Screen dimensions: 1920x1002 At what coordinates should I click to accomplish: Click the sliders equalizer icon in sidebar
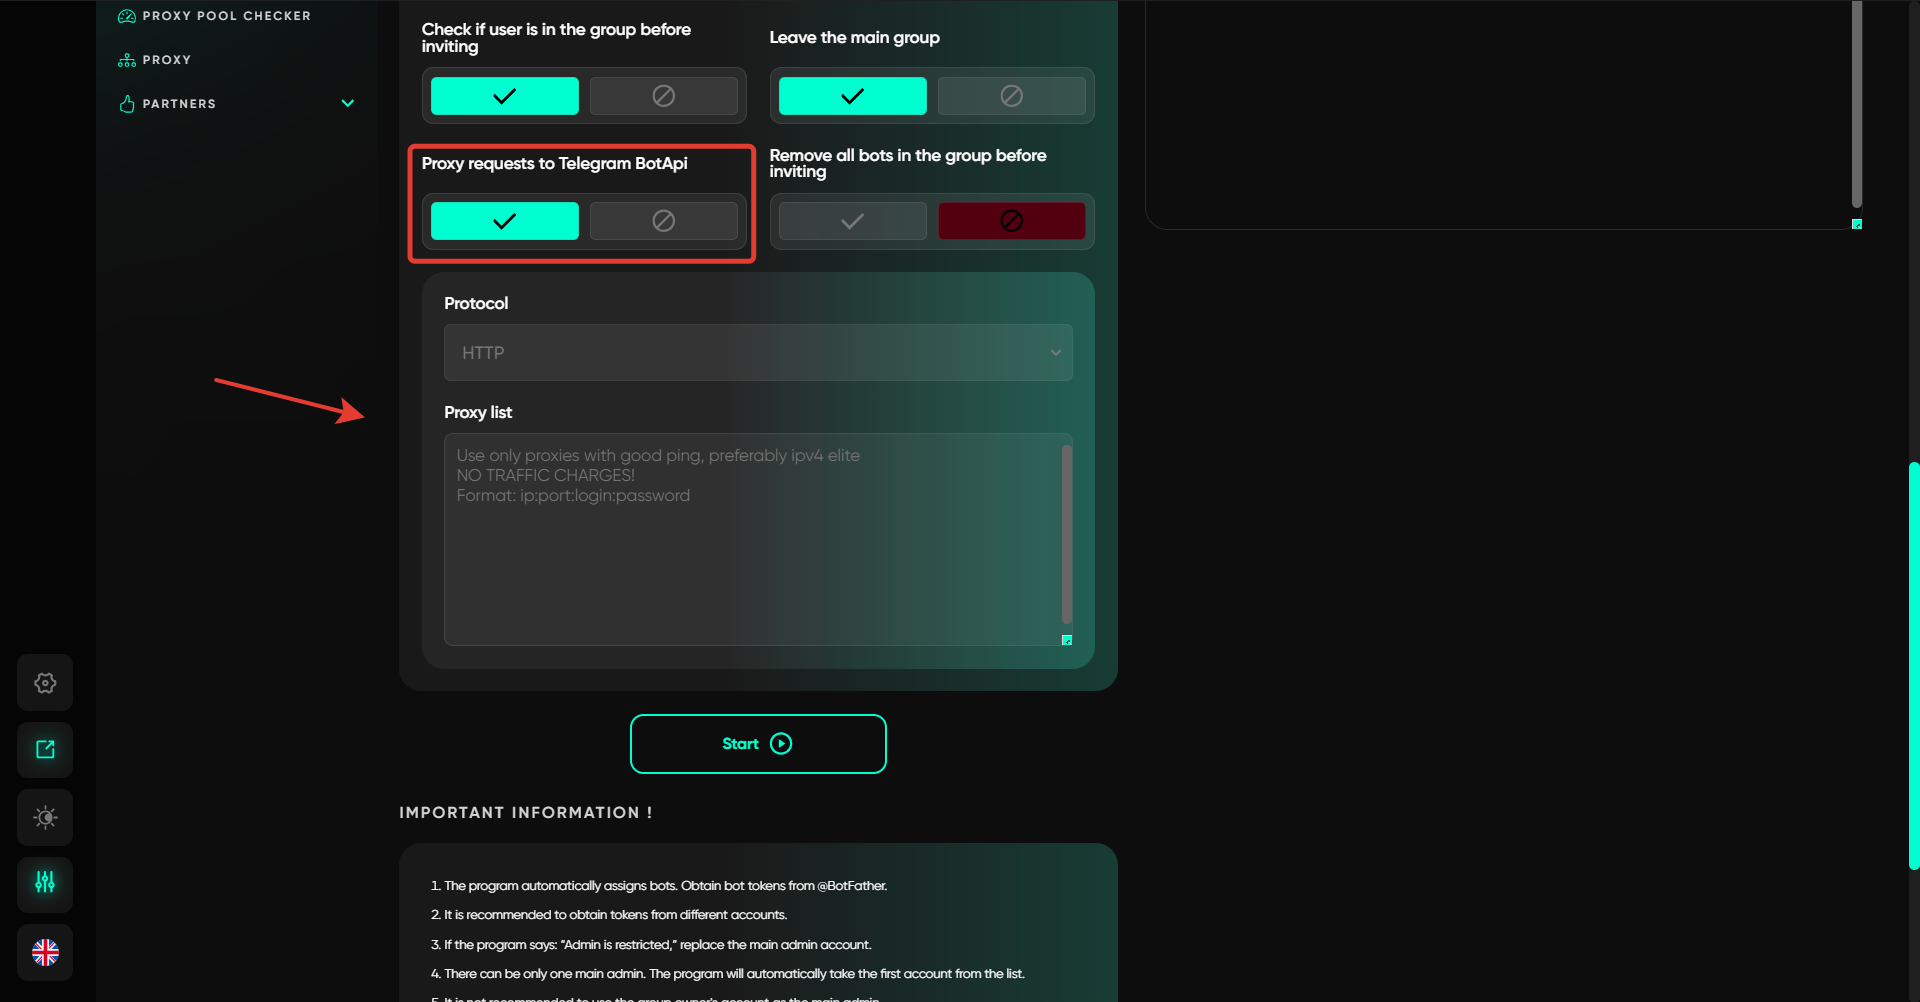pos(45,883)
